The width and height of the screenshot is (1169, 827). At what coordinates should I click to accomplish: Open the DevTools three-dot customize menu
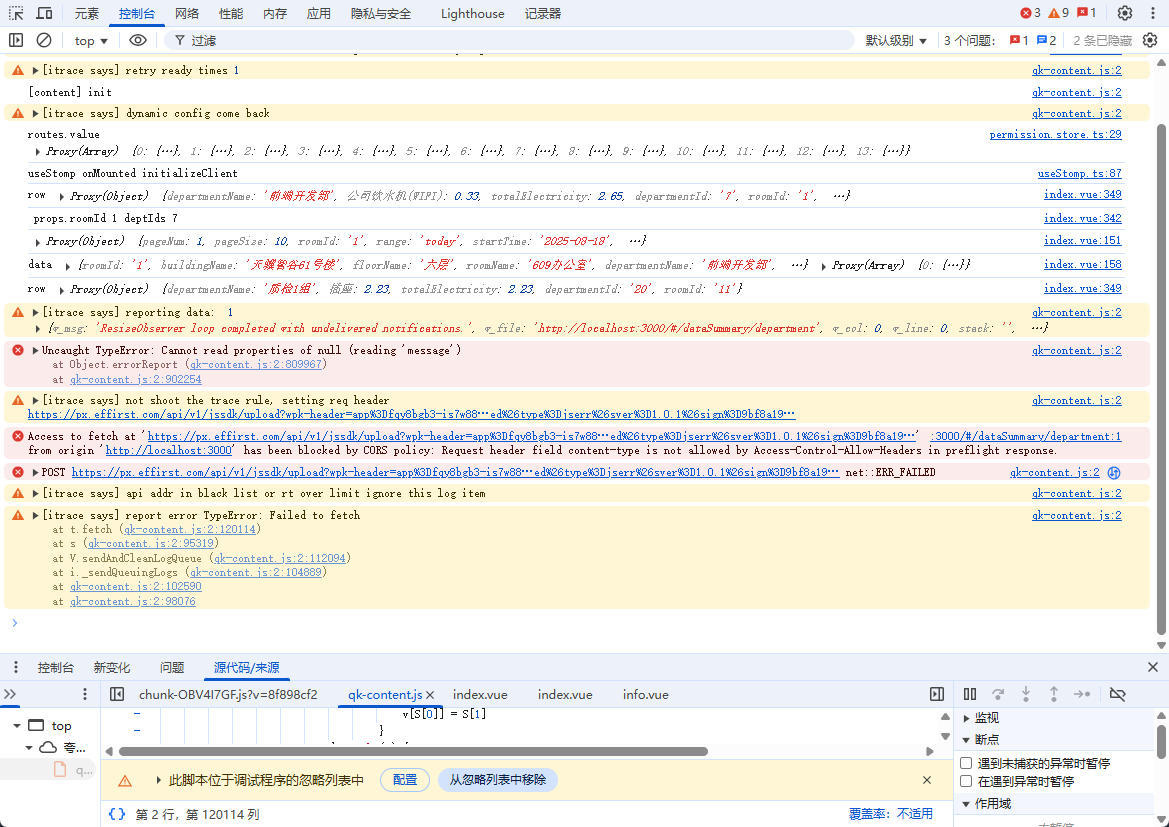(1153, 13)
